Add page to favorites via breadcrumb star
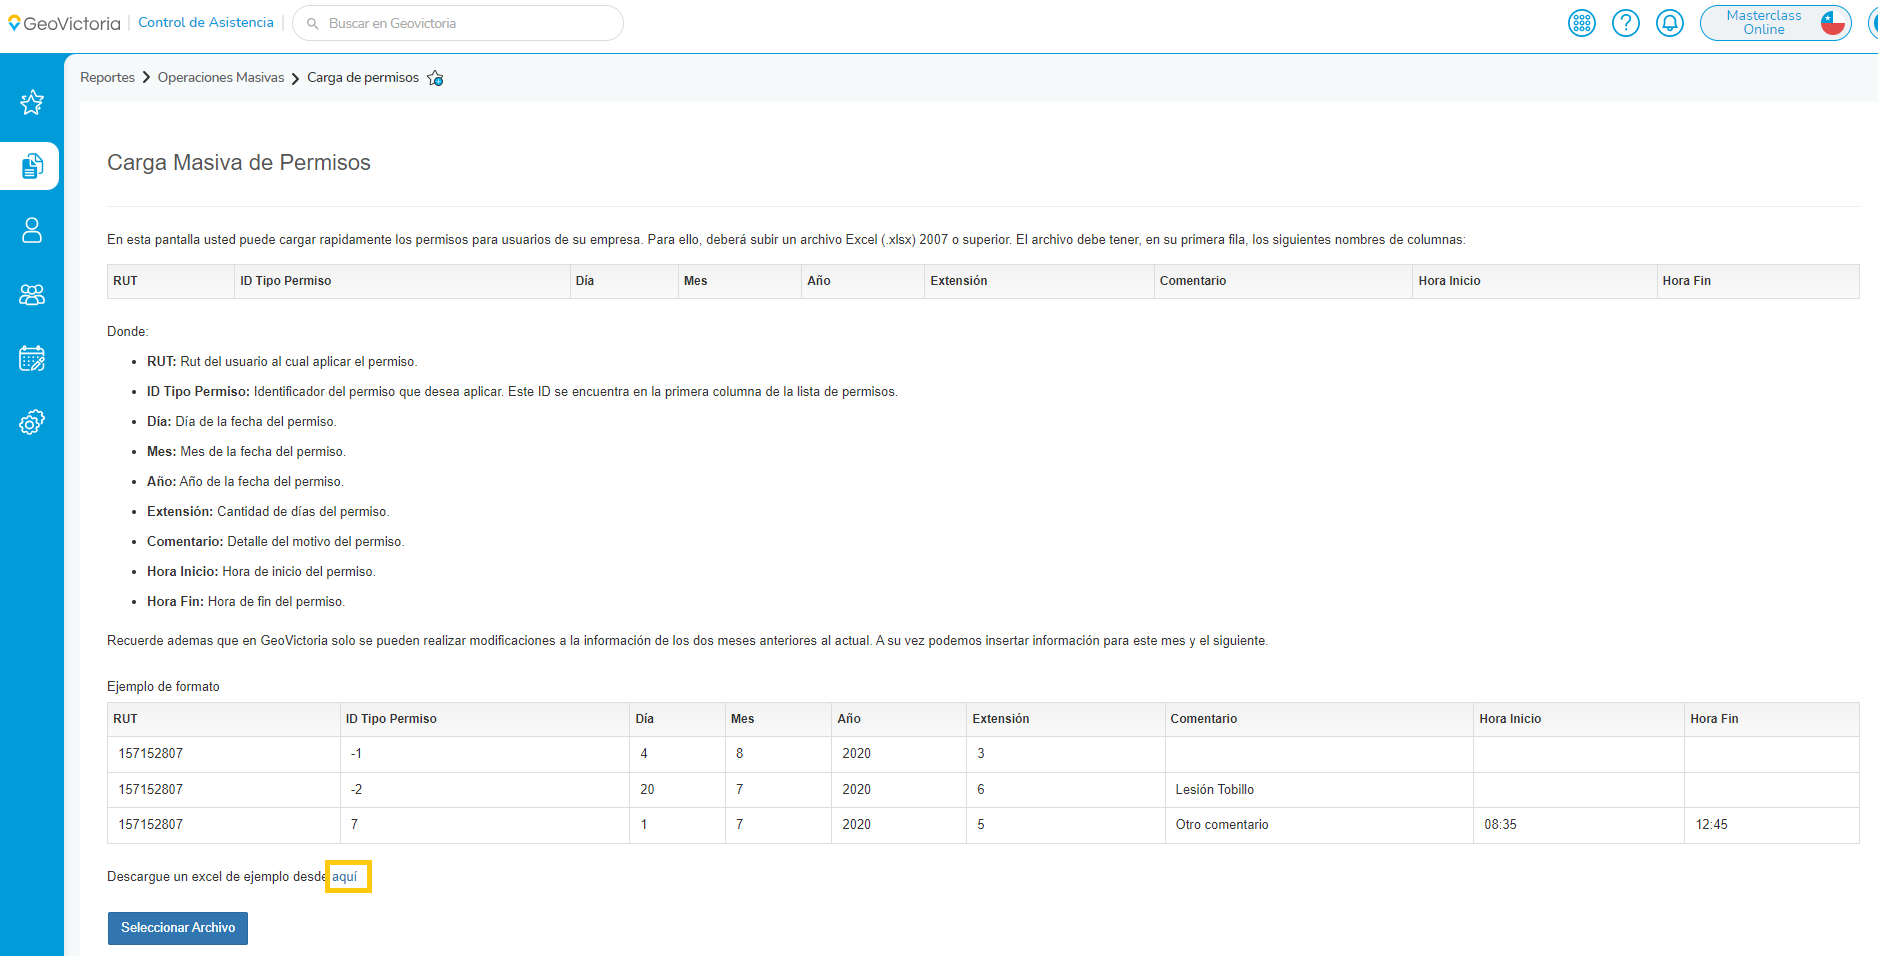Image resolution: width=1878 pixels, height=956 pixels. pyautogui.click(x=435, y=78)
